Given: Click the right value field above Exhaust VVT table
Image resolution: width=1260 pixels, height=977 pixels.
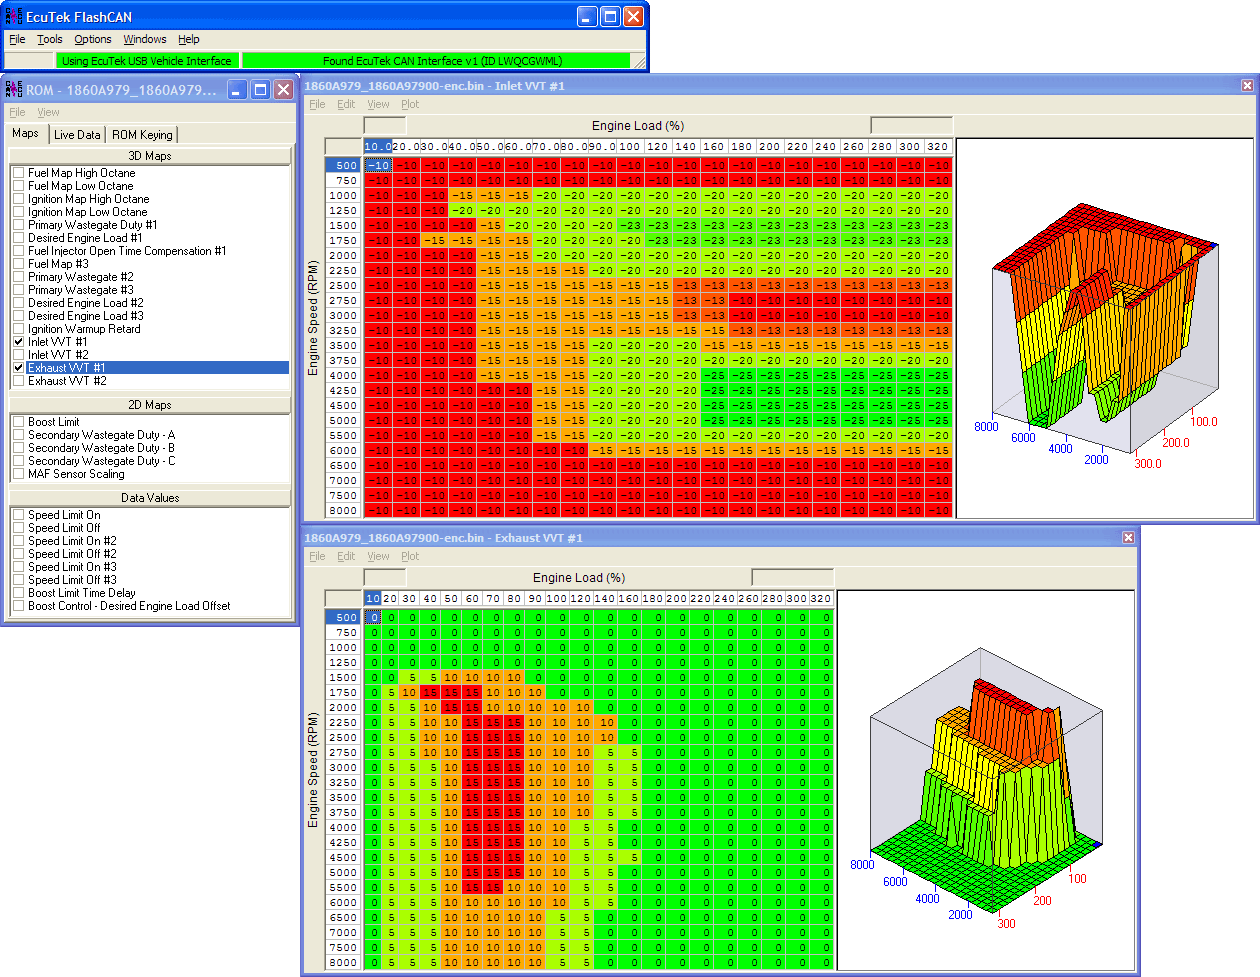Looking at the screenshot, I should tap(792, 577).
